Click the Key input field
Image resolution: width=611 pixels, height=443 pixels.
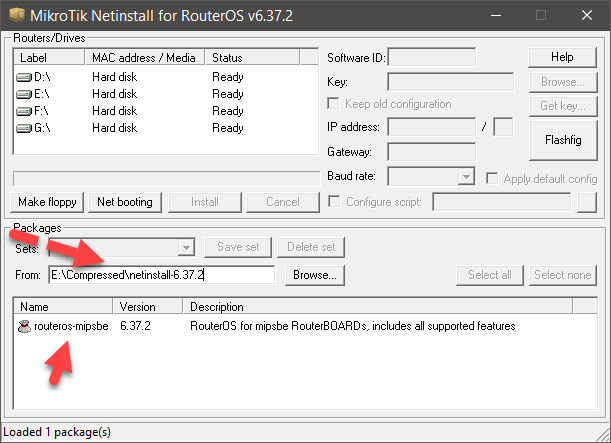[450, 82]
